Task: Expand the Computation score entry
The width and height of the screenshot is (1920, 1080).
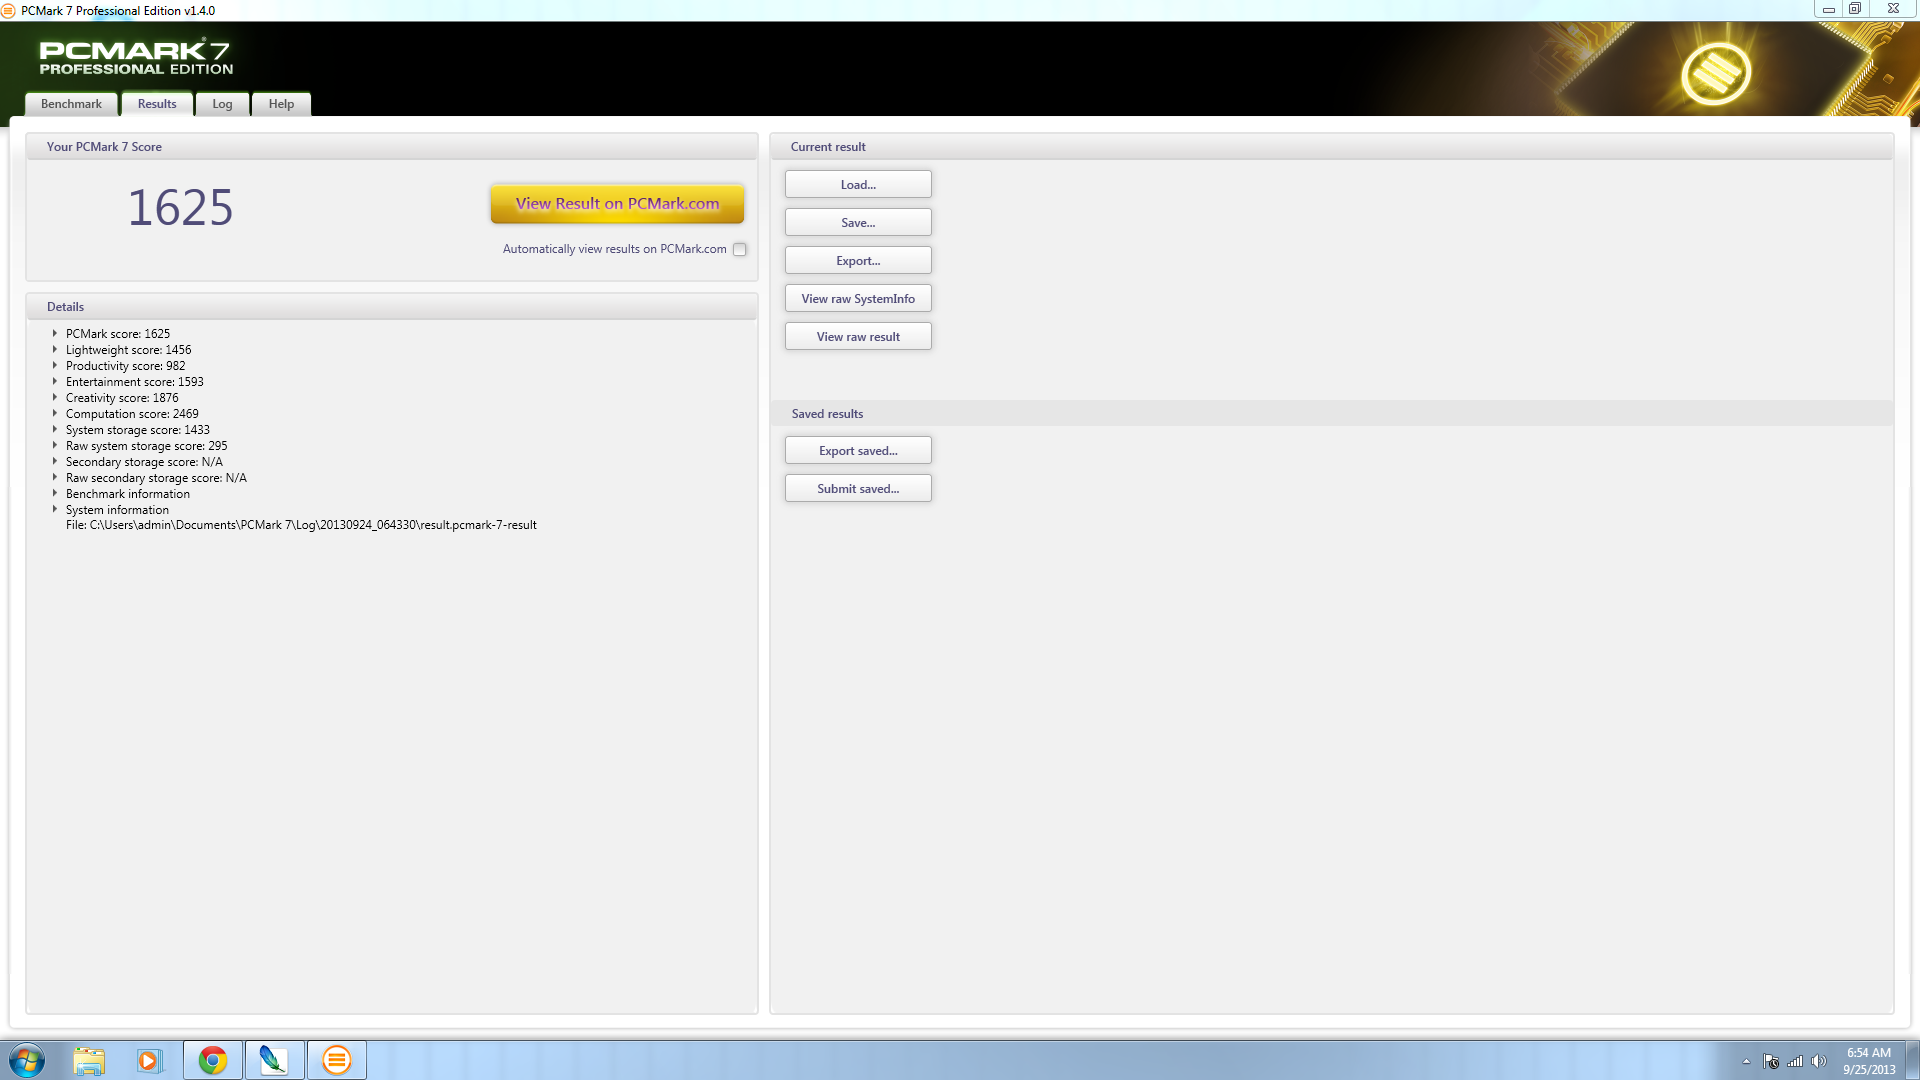Action: pos(55,414)
